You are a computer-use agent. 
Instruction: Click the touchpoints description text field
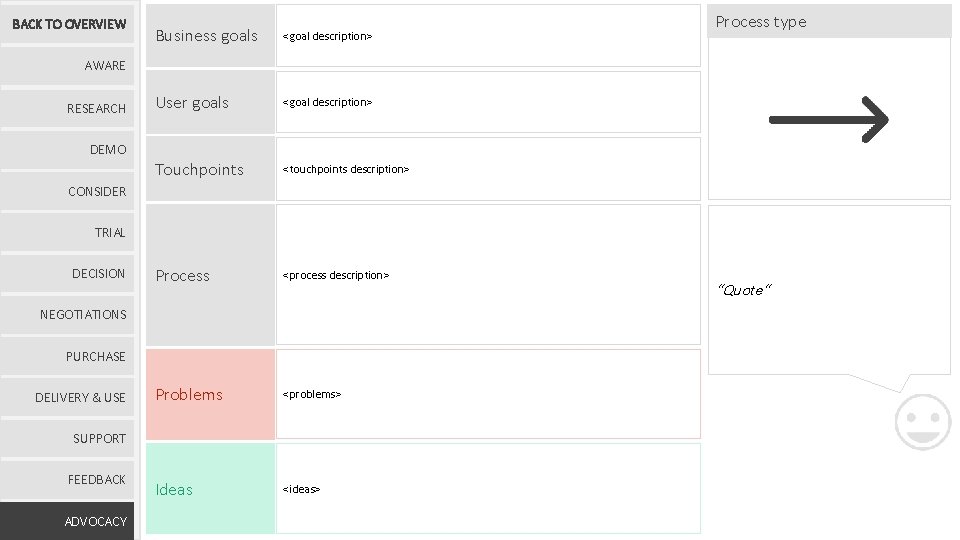(x=488, y=169)
